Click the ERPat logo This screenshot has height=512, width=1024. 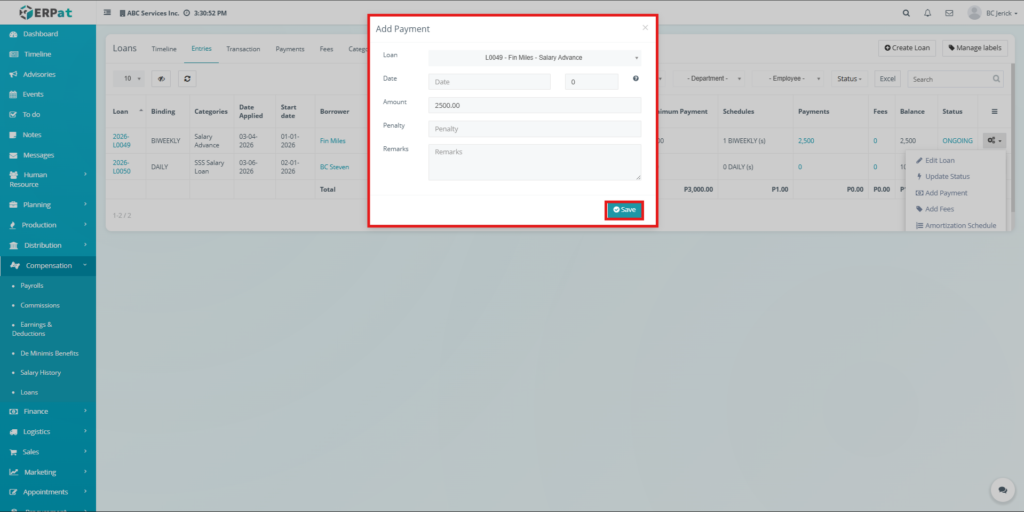[44, 12]
